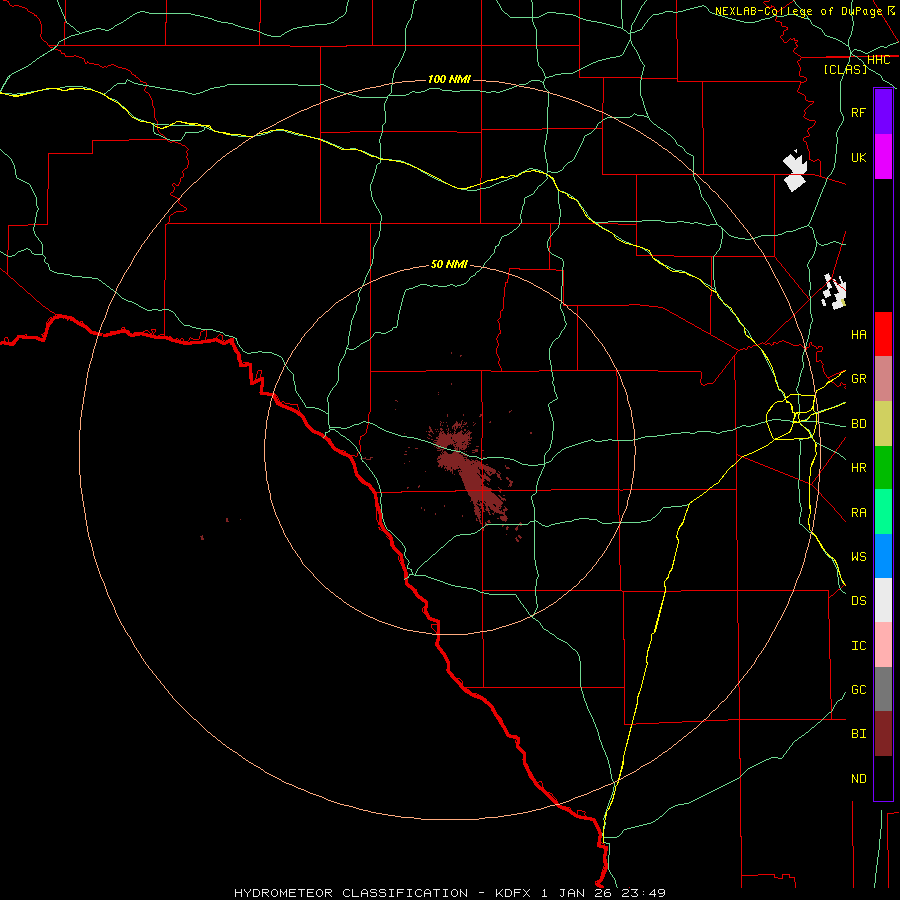
Task: Click the DS legend label
Action: [859, 601]
